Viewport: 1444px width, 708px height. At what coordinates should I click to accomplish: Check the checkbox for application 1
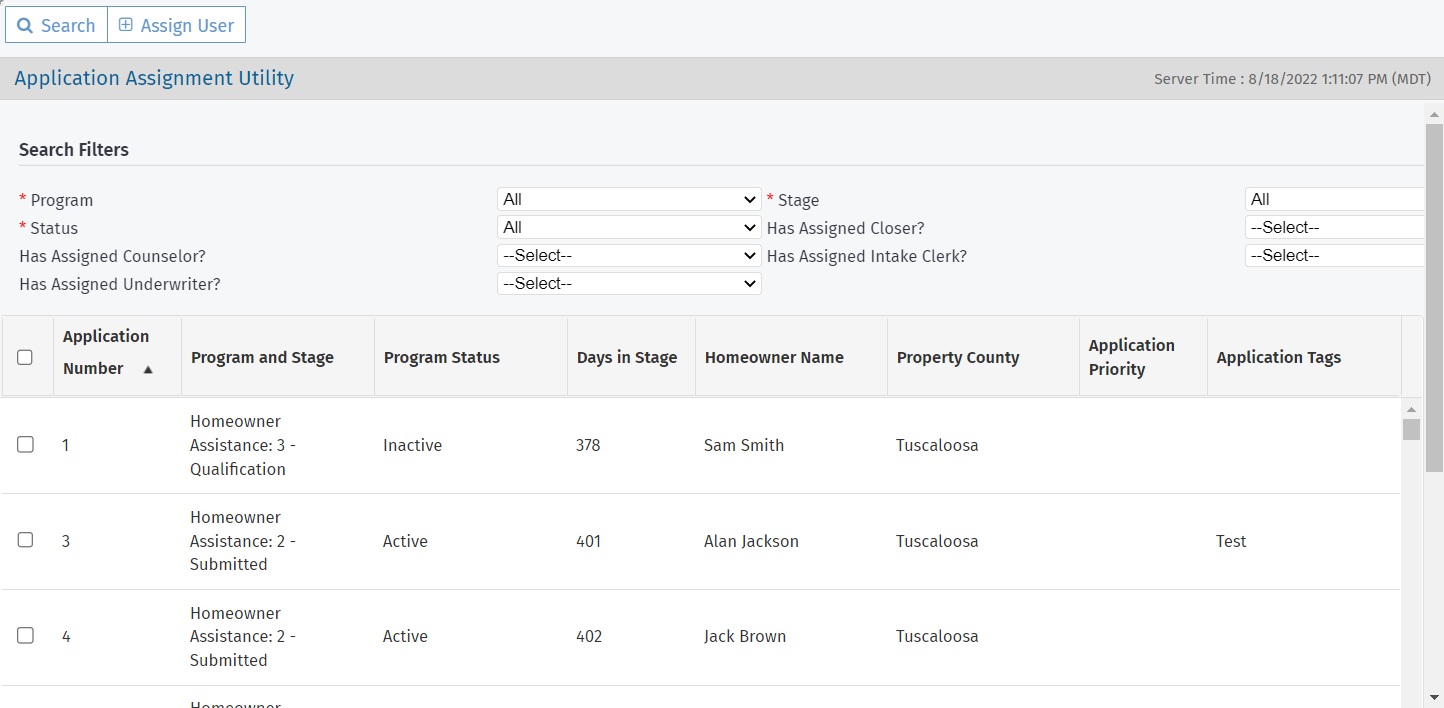[25, 444]
